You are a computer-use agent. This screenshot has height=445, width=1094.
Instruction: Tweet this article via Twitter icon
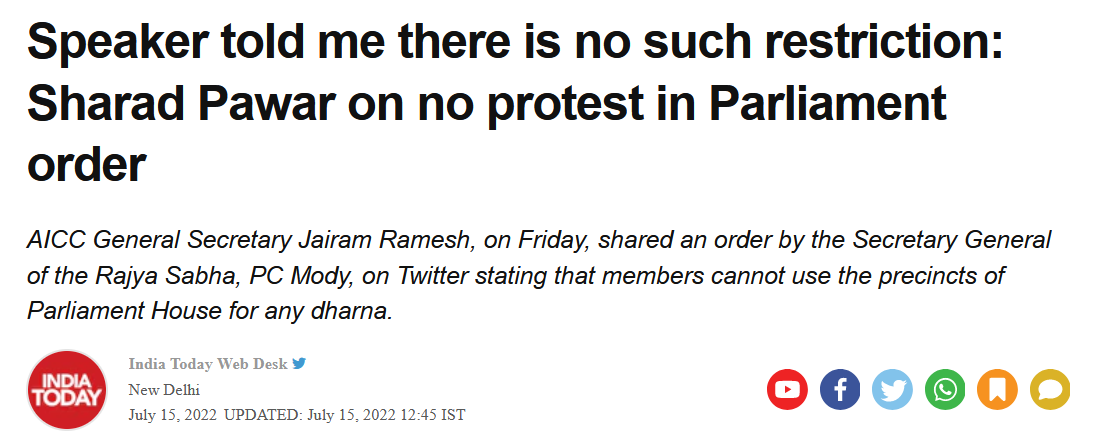tap(892, 389)
